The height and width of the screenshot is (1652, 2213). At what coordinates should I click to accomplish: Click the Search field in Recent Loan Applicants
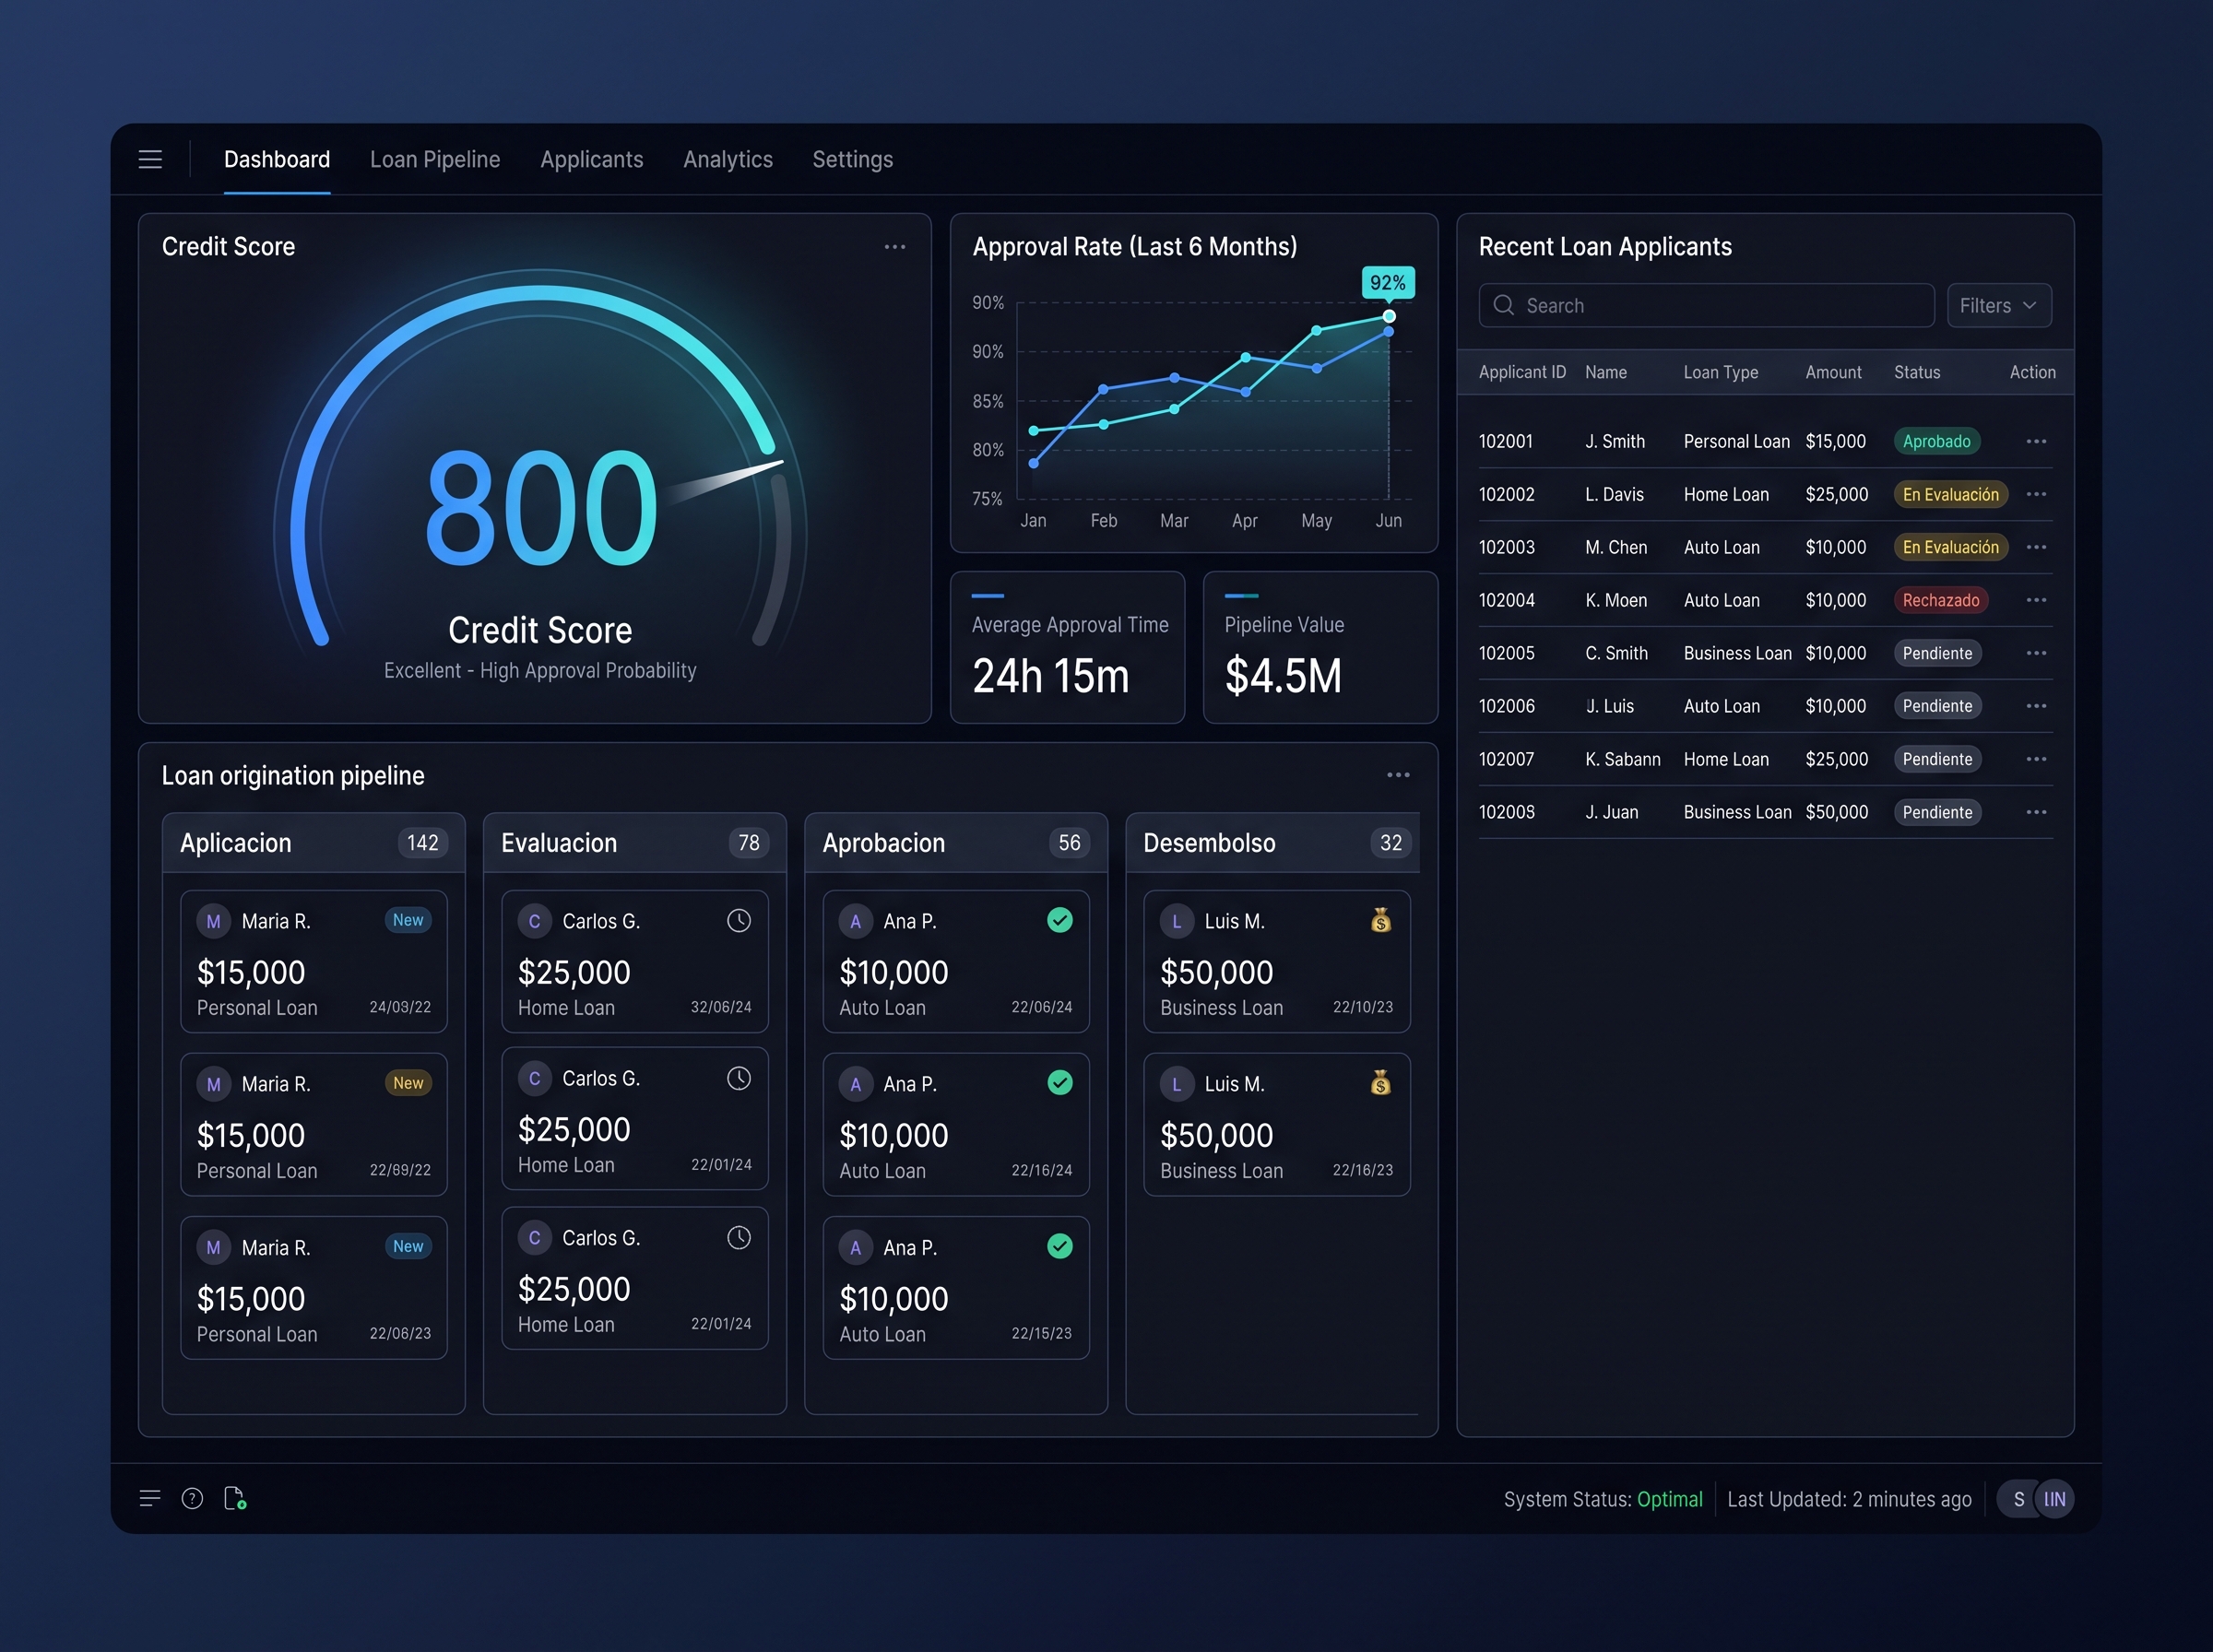1706,306
